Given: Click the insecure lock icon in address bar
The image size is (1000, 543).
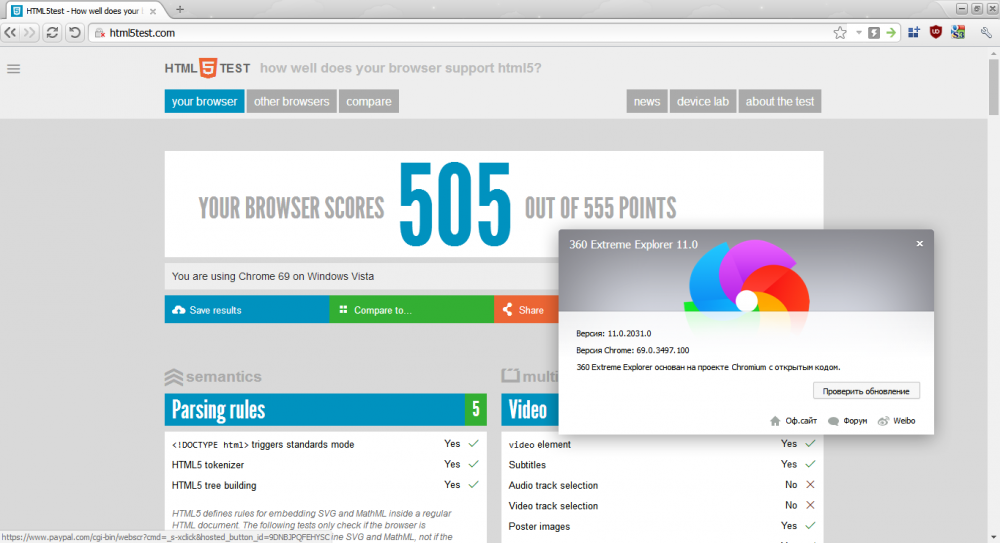Looking at the screenshot, I should tap(99, 33).
